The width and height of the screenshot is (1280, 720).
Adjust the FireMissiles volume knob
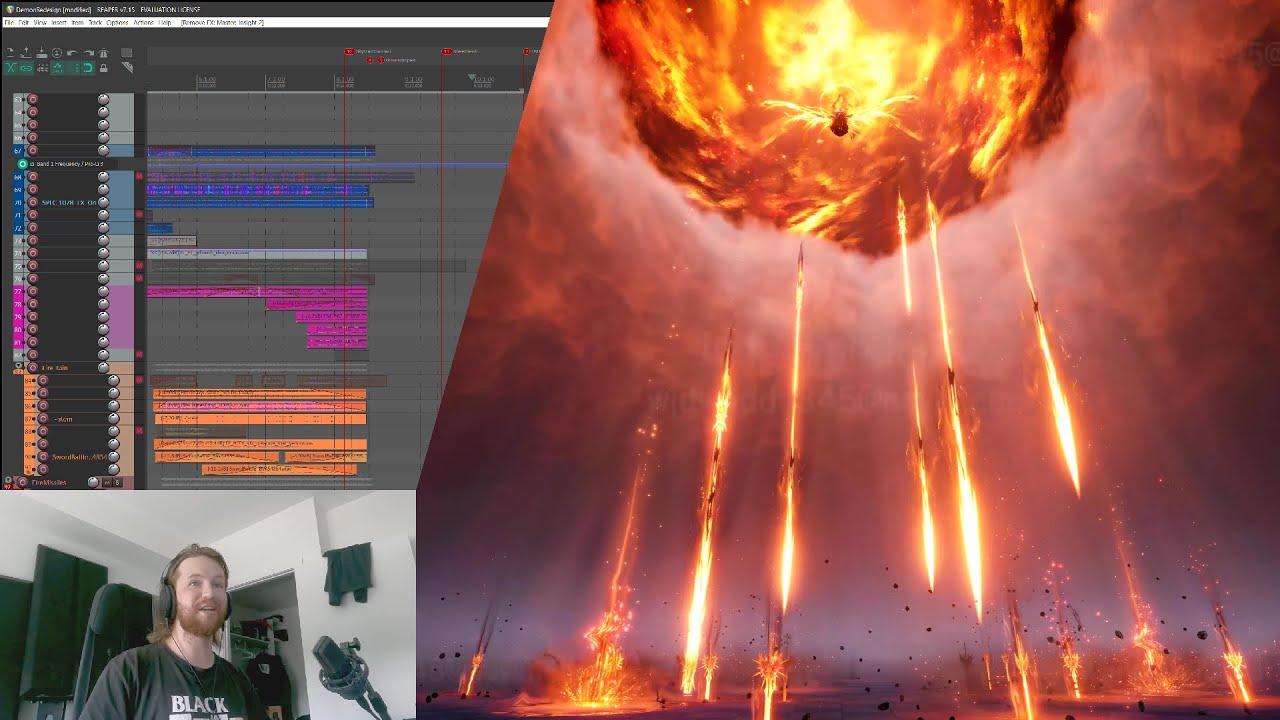point(93,482)
